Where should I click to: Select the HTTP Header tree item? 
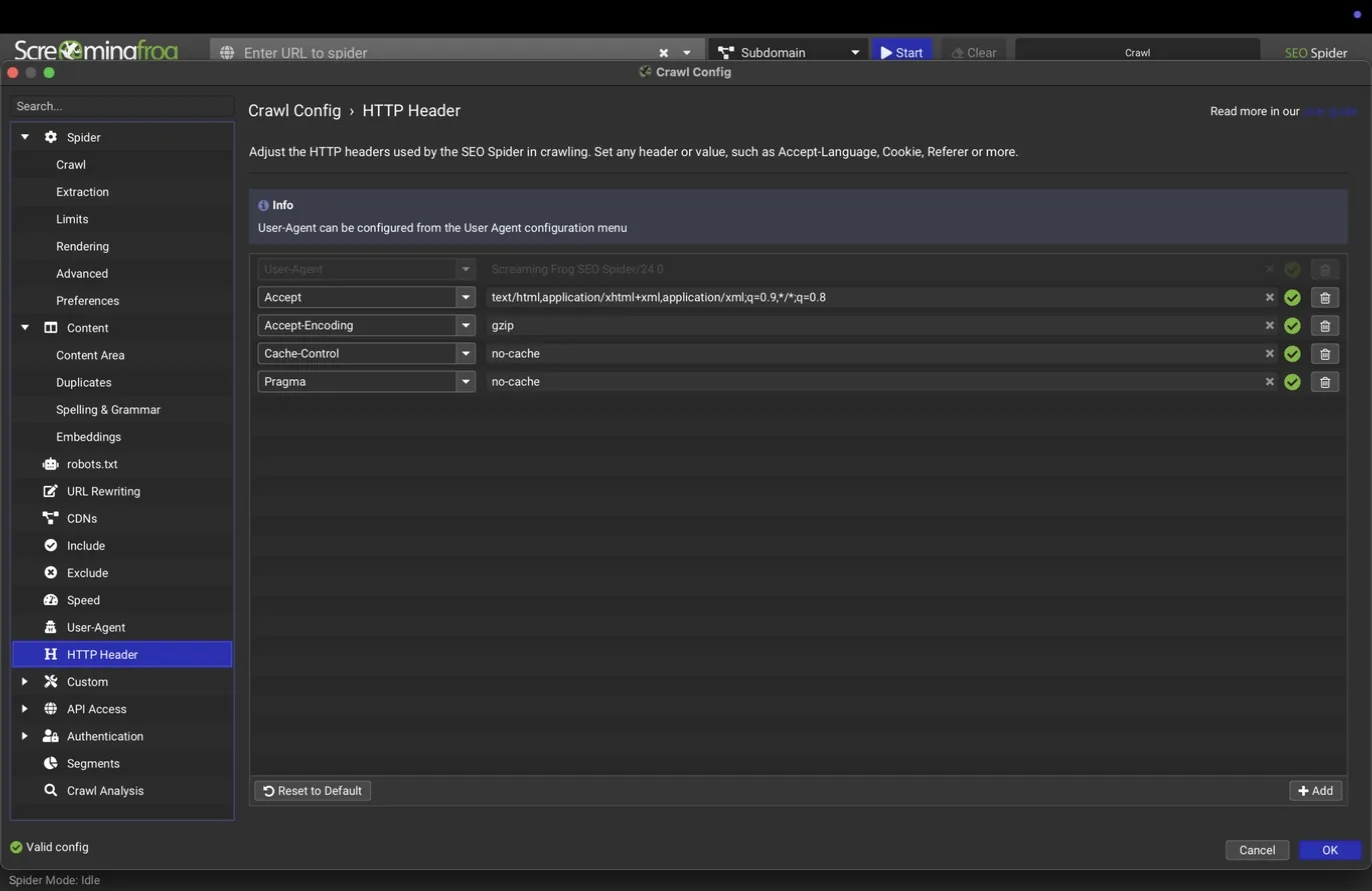tap(122, 654)
